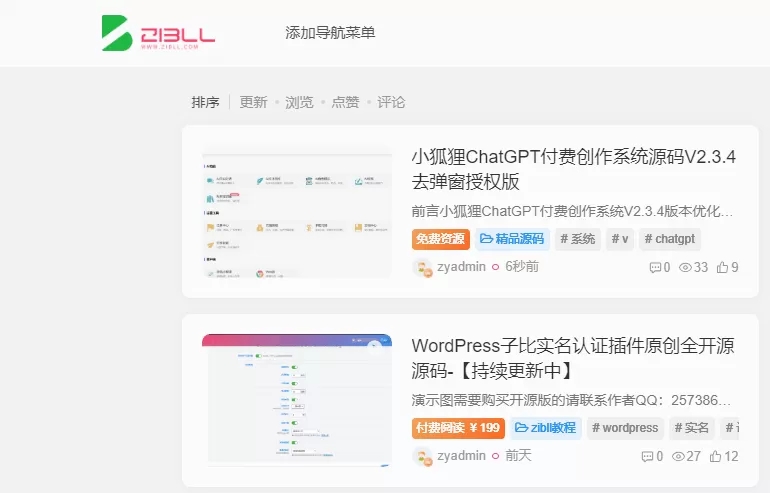The width and height of the screenshot is (770, 493).
Task: Open the zibll教程 category folder tag
Action: point(545,428)
